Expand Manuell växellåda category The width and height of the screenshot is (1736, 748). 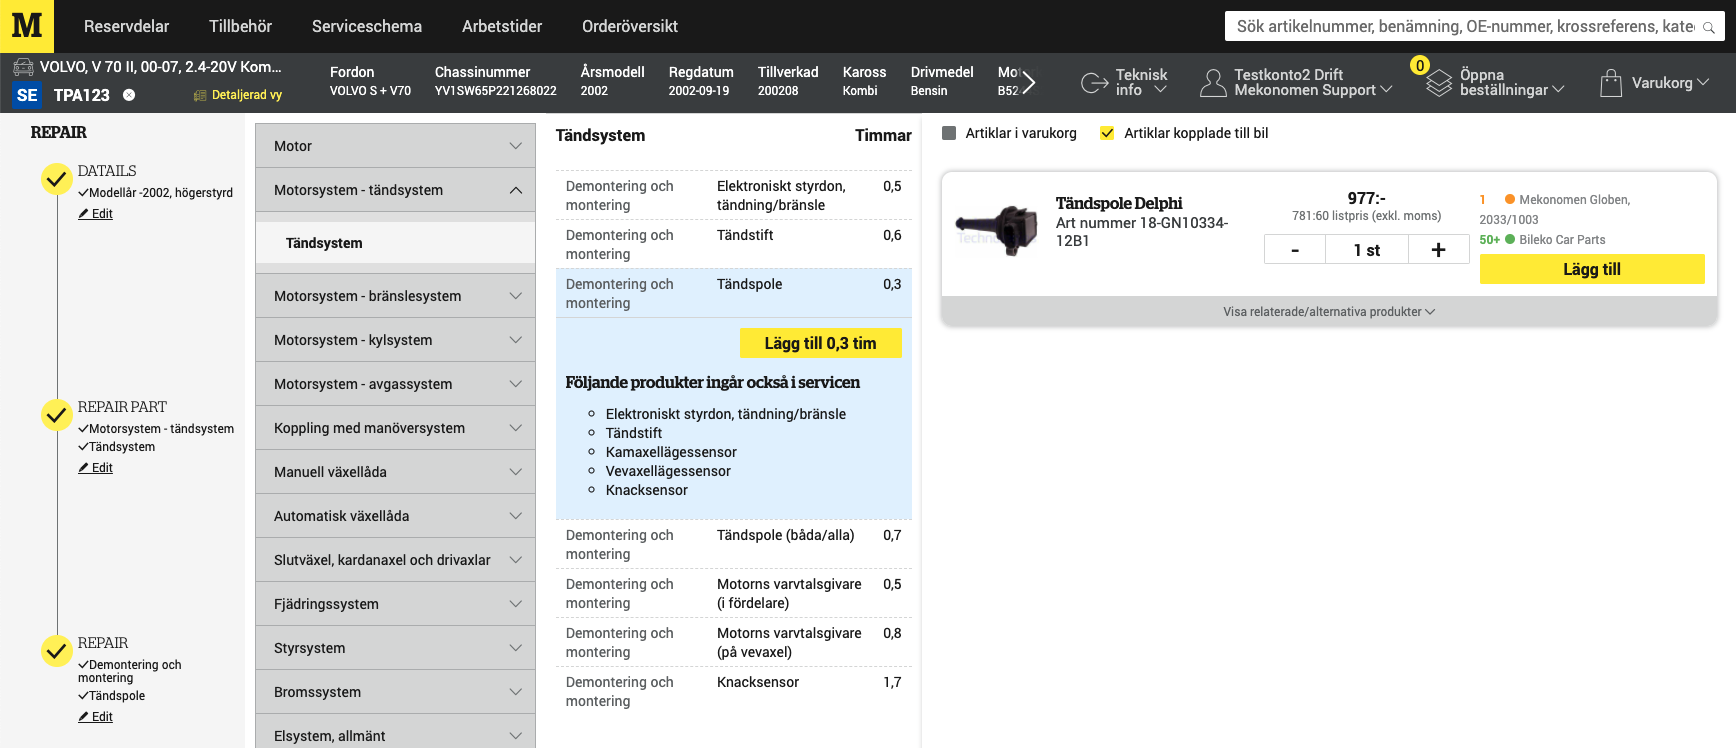pyautogui.click(x=395, y=472)
